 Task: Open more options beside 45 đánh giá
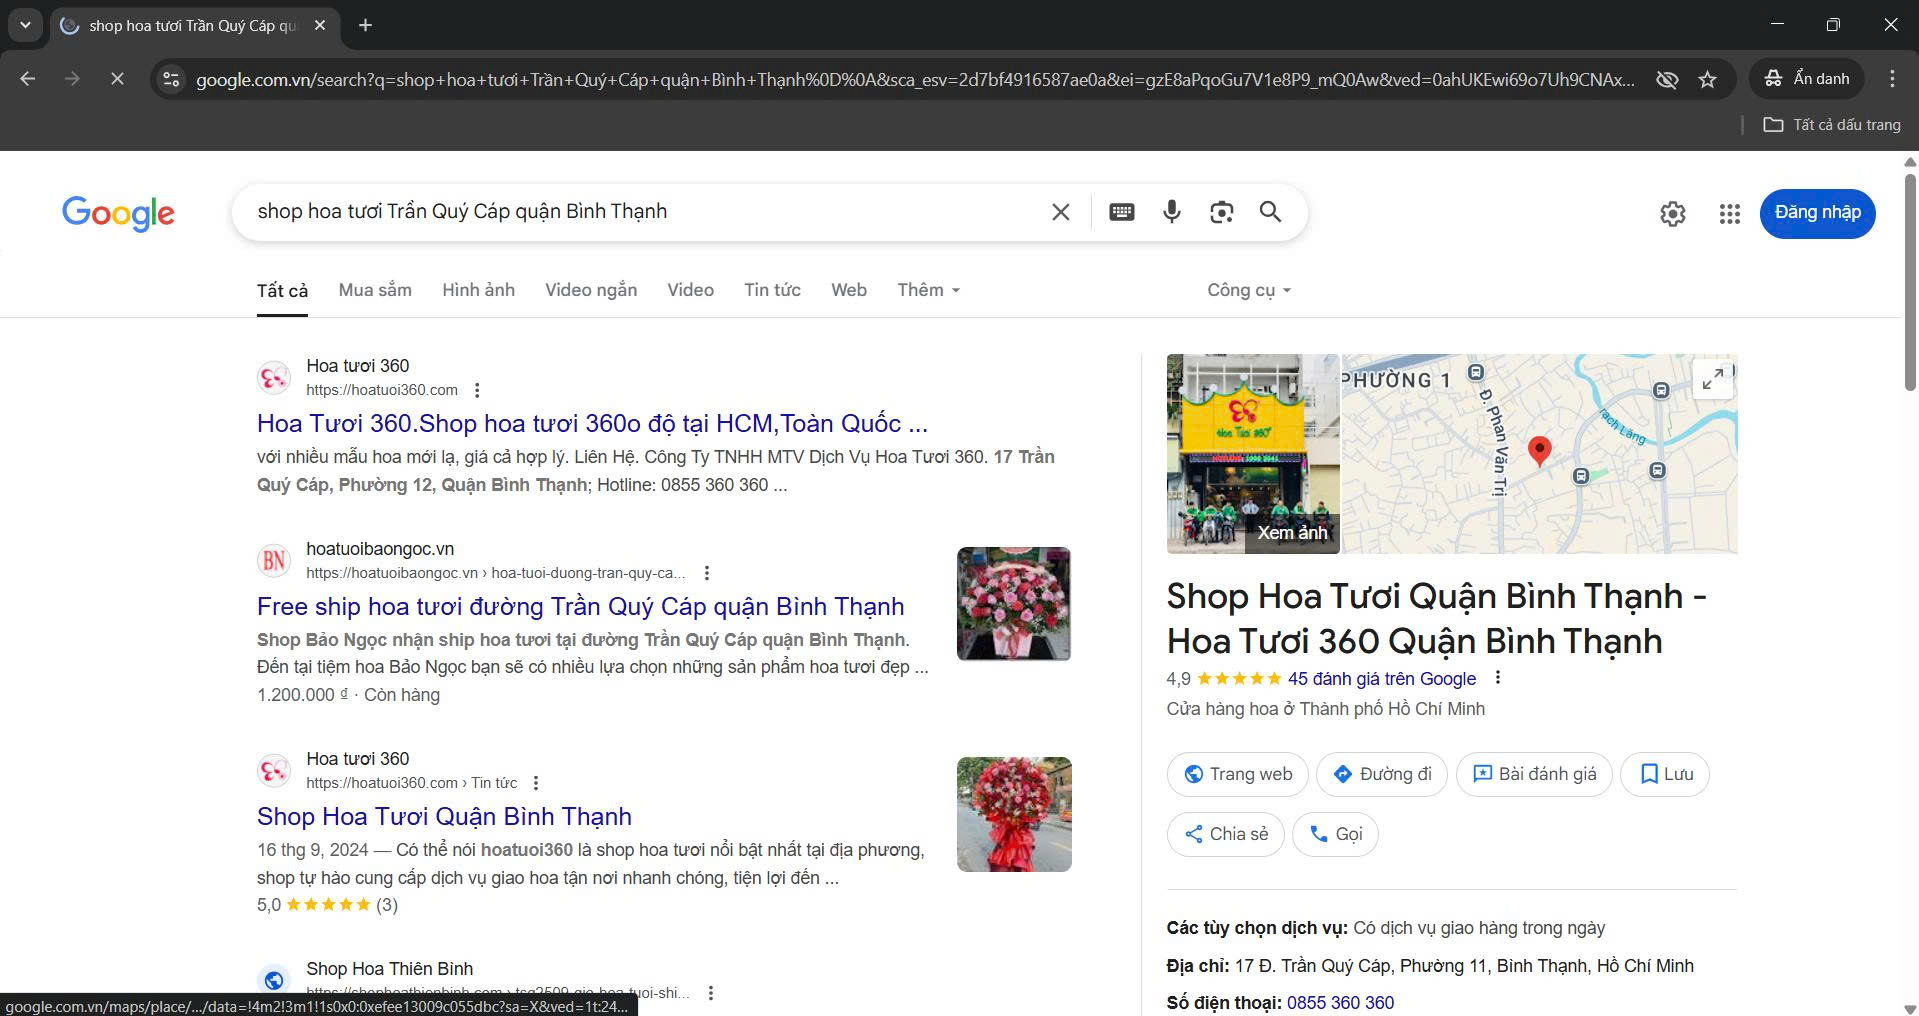point(1497,678)
